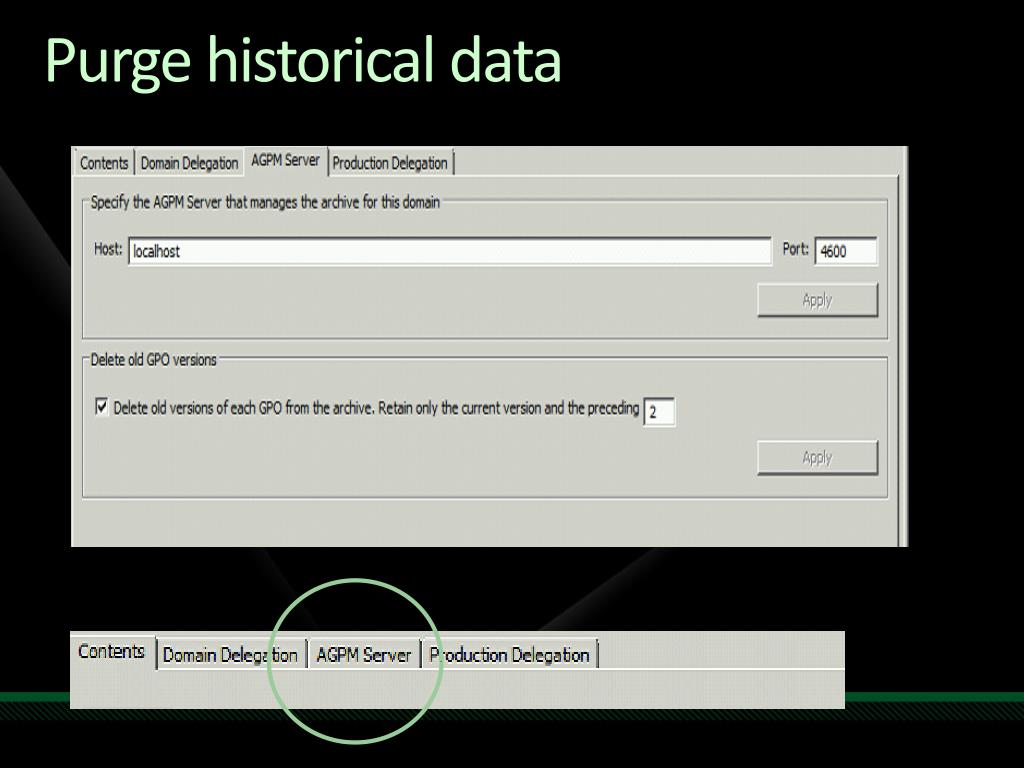Open Production Delegation tab in upper dialog
The height and width of the screenshot is (768, 1024).
pos(390,163)
